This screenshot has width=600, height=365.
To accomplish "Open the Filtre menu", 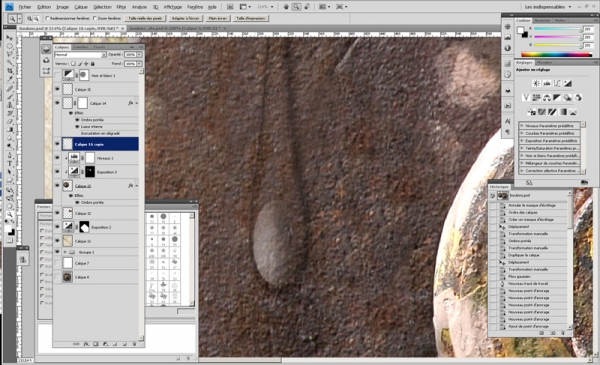I will click(x=121, y=7).
